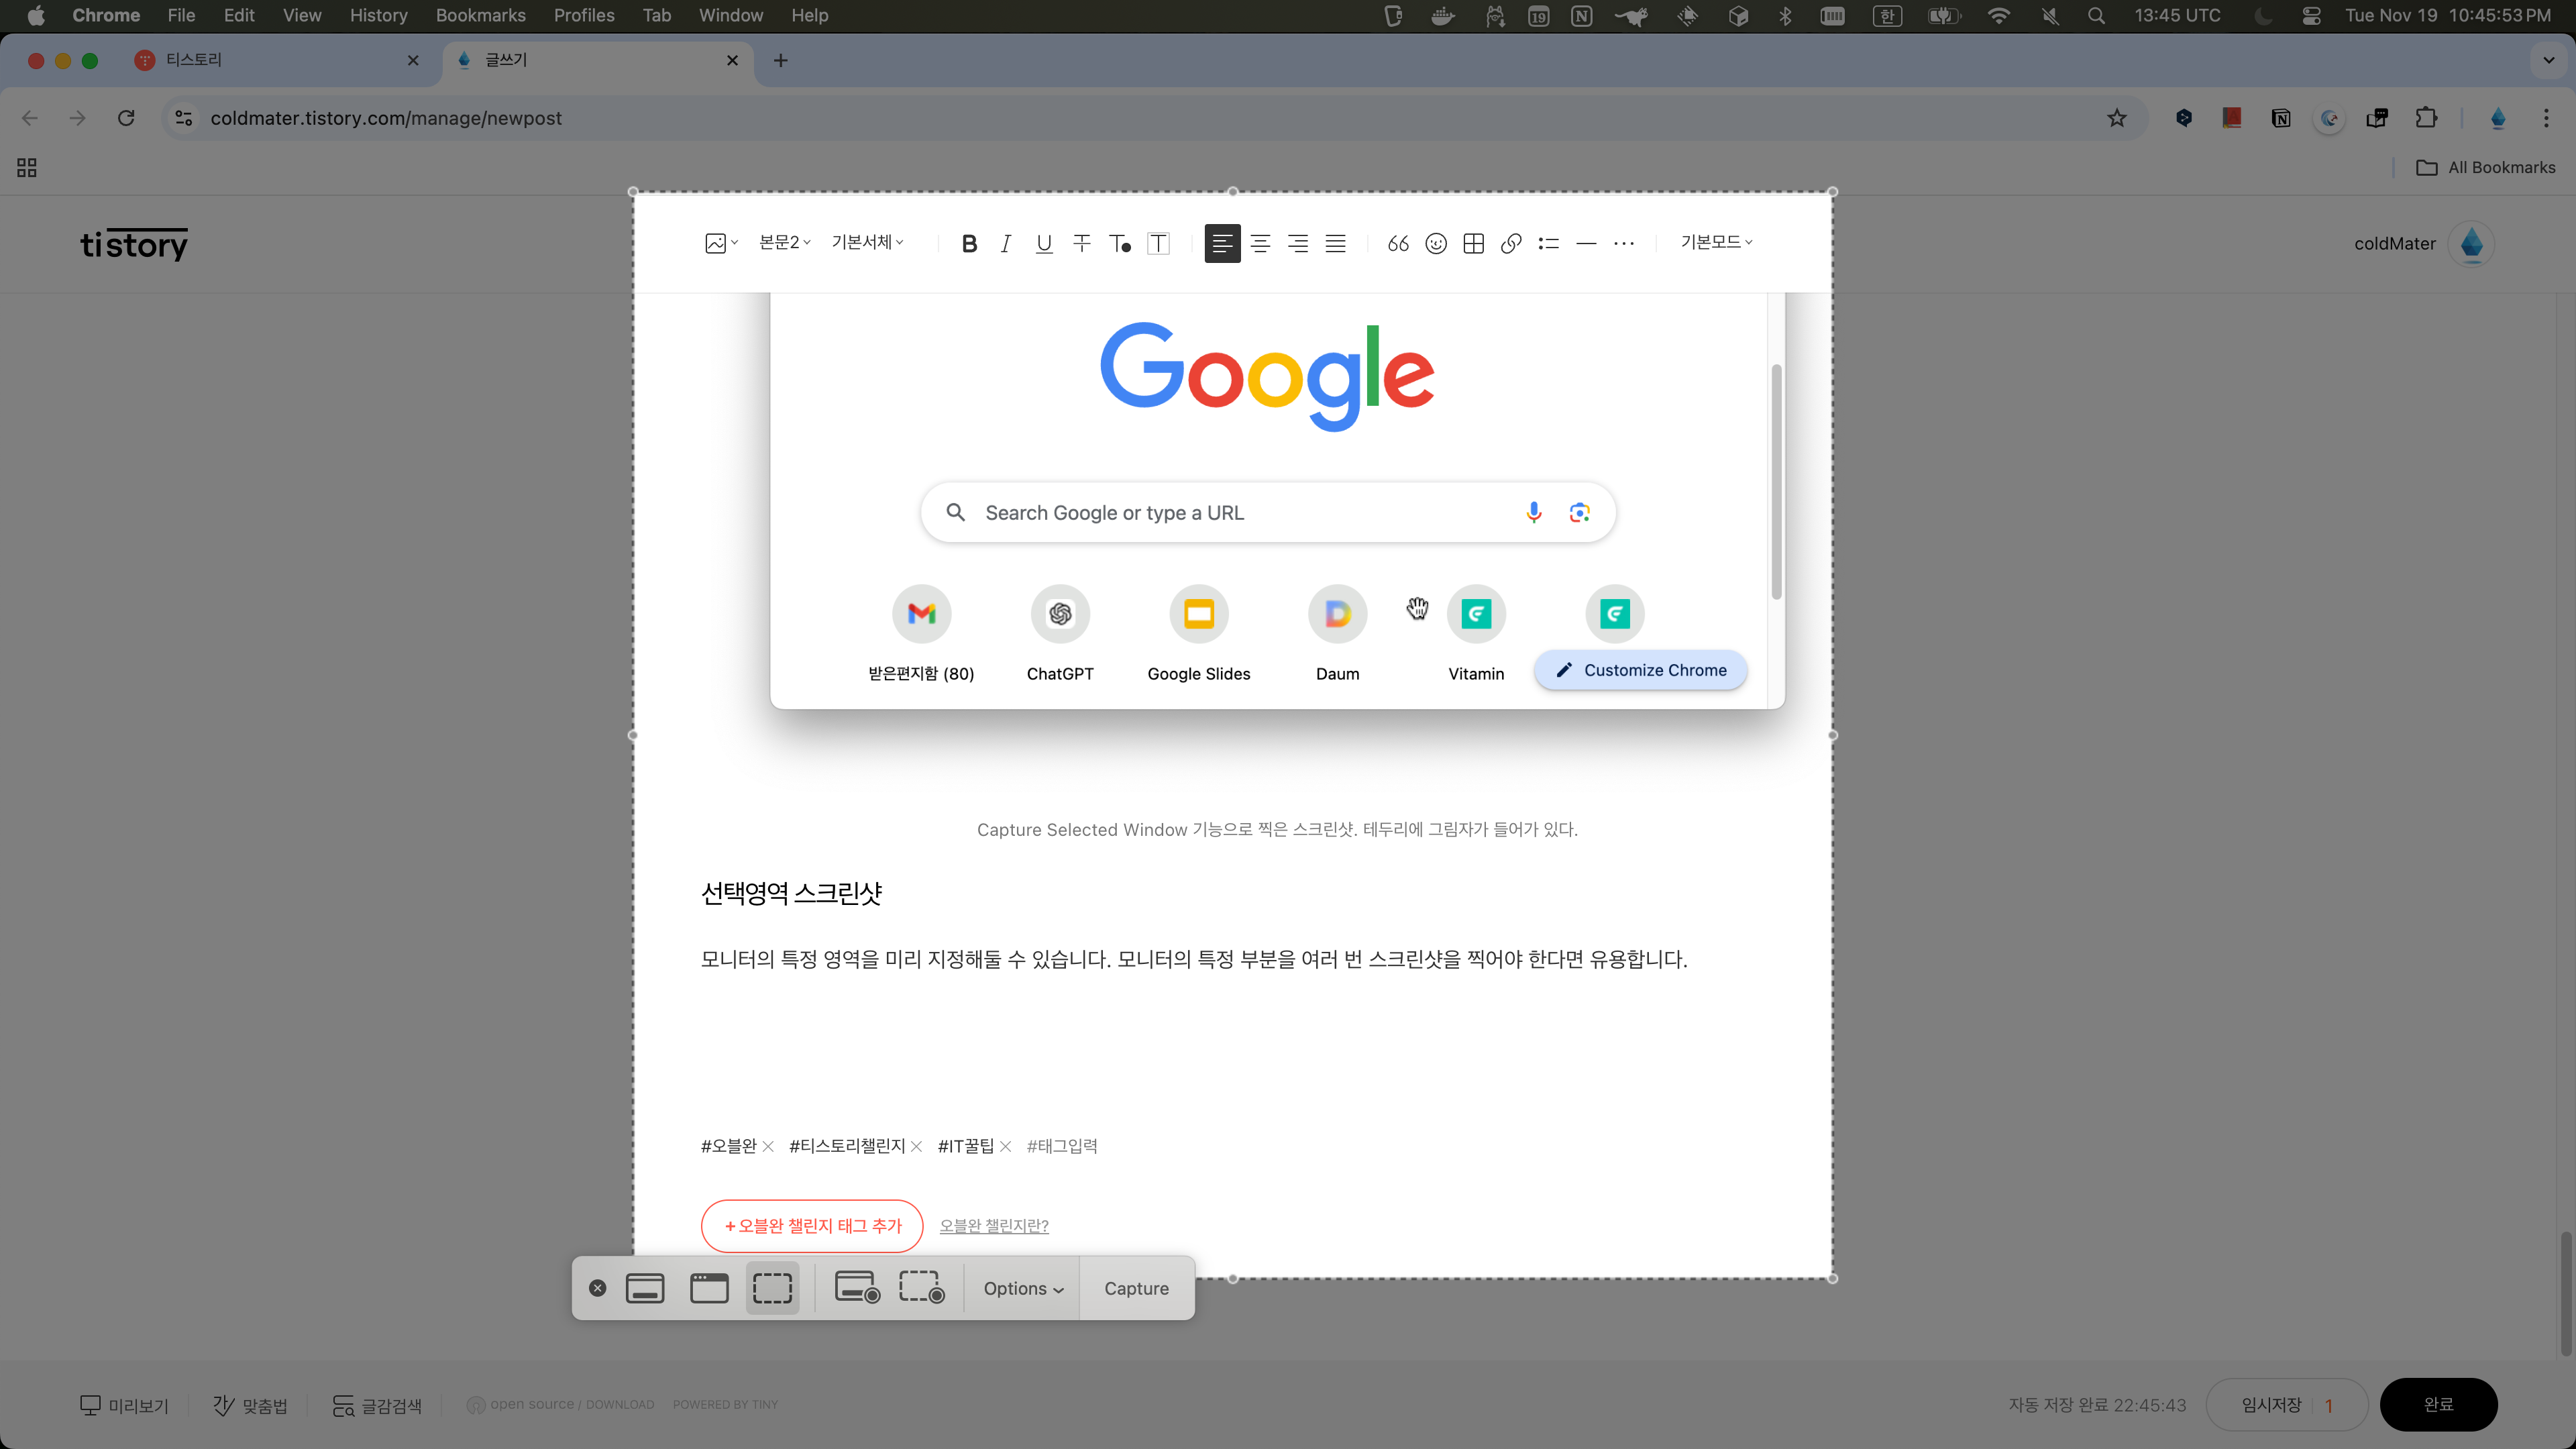Click the 오블완 챌린지란? link
Image resolution: width=2576 pixels, height=1449 pixels.
(994, 1225)
